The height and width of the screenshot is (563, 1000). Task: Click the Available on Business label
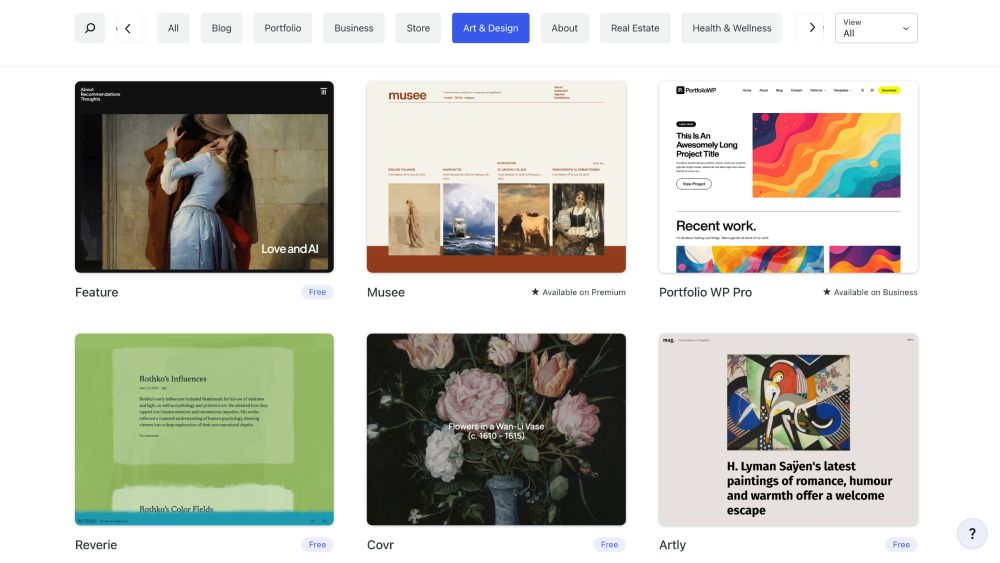(876, 292)
